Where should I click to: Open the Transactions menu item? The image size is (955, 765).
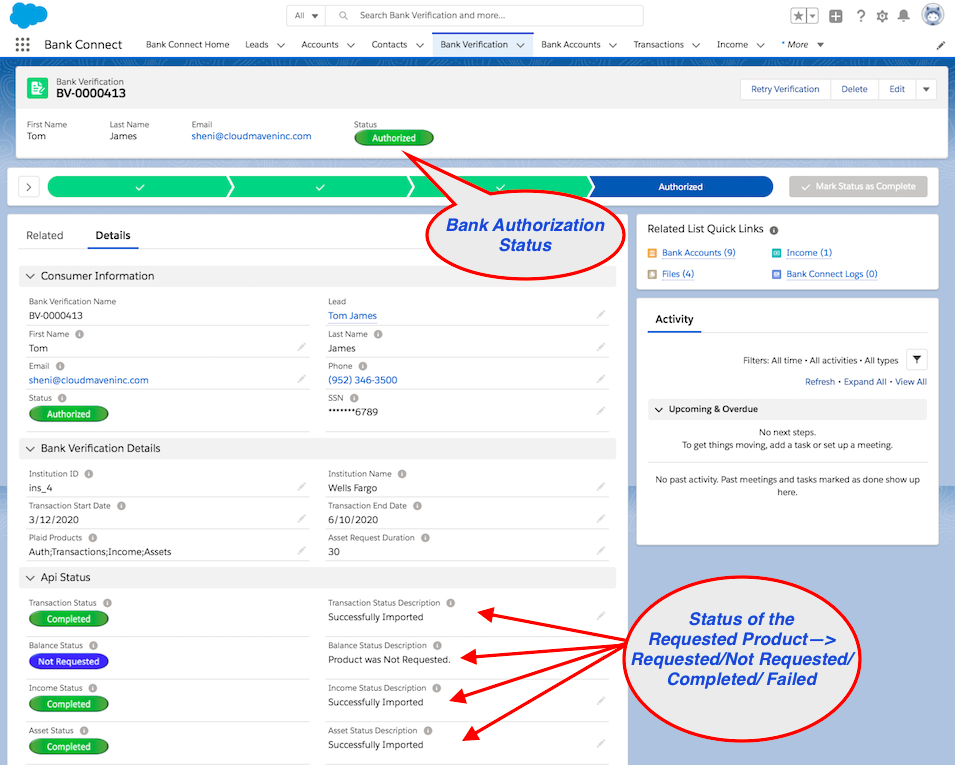[x=664, y=44]
